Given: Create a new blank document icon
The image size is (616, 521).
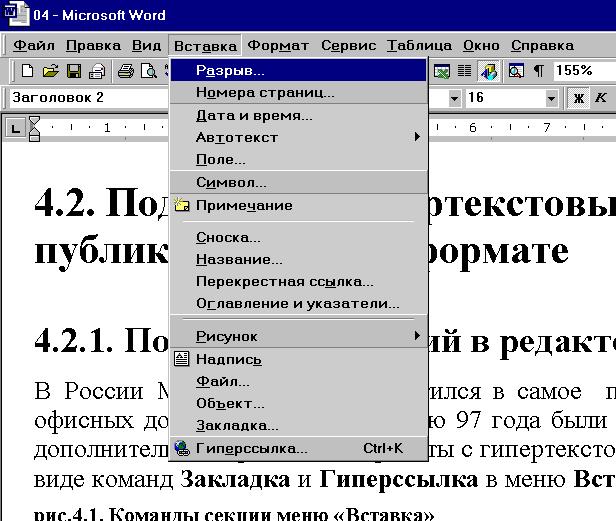Looking at the screenshot, I should coord(27,71).
